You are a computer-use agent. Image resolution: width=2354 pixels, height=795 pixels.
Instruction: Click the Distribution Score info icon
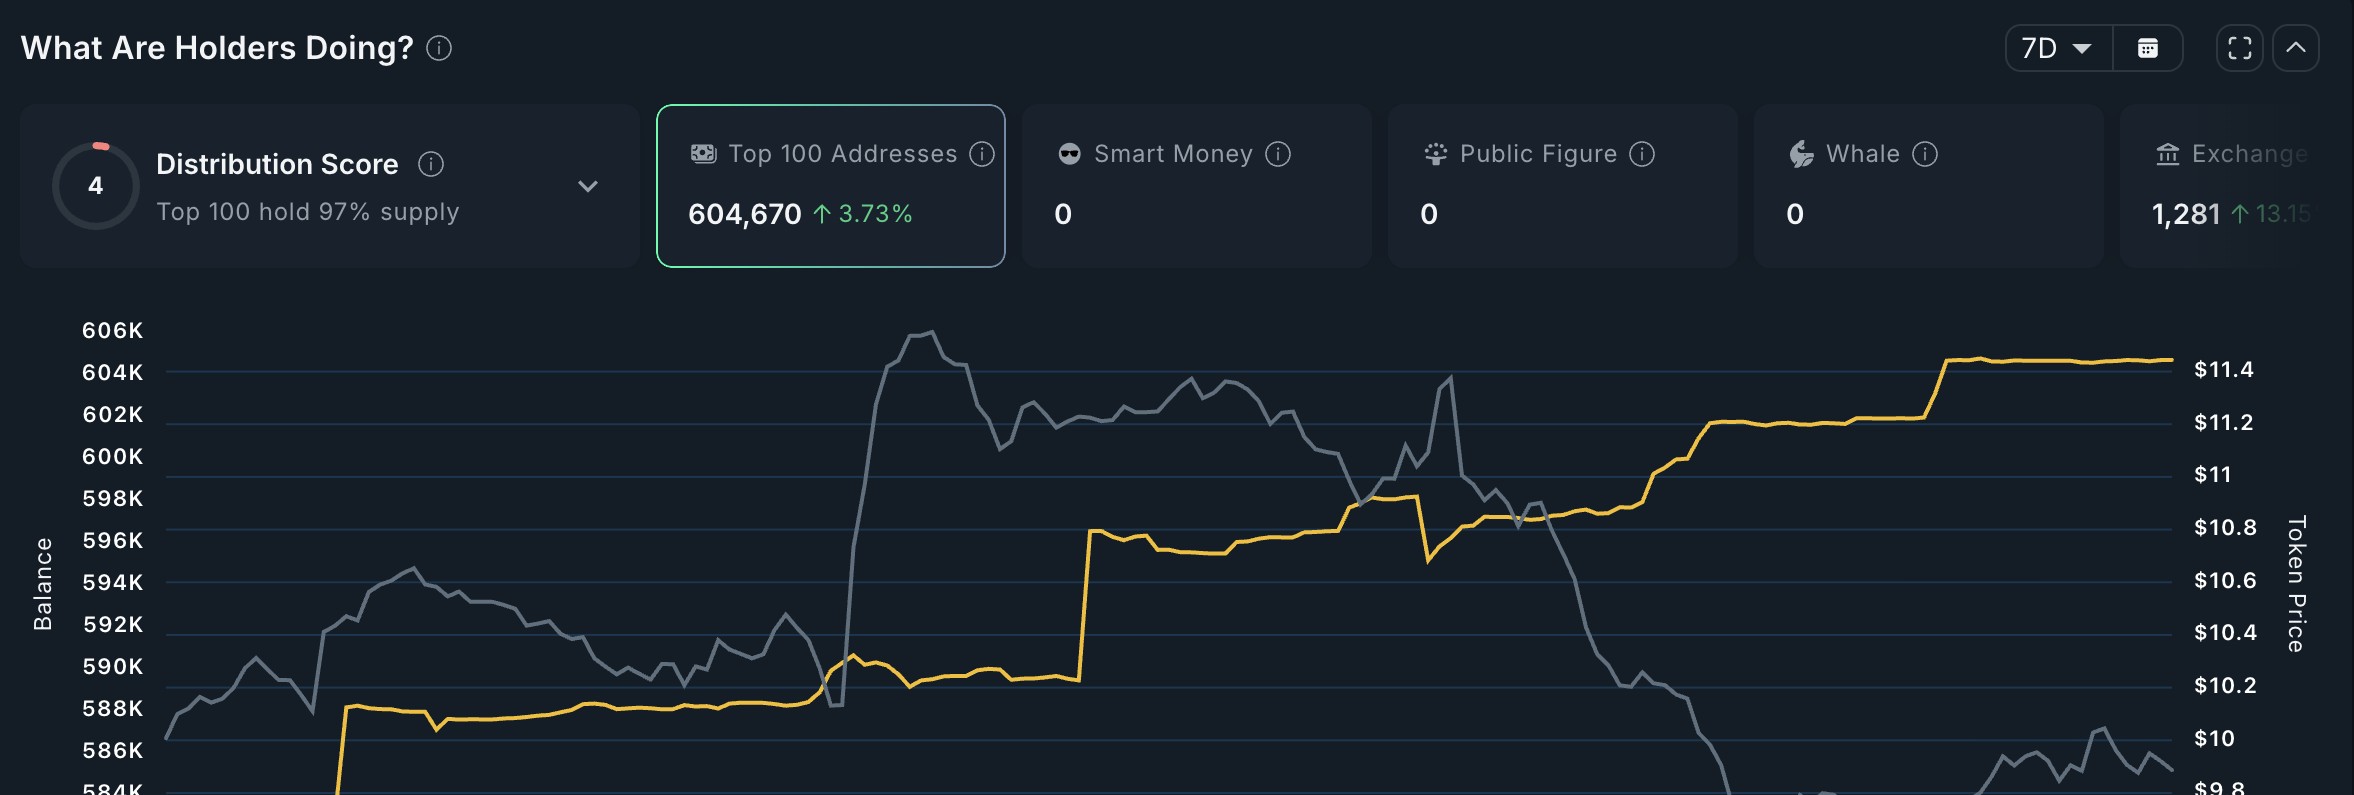tap(431, 164)
